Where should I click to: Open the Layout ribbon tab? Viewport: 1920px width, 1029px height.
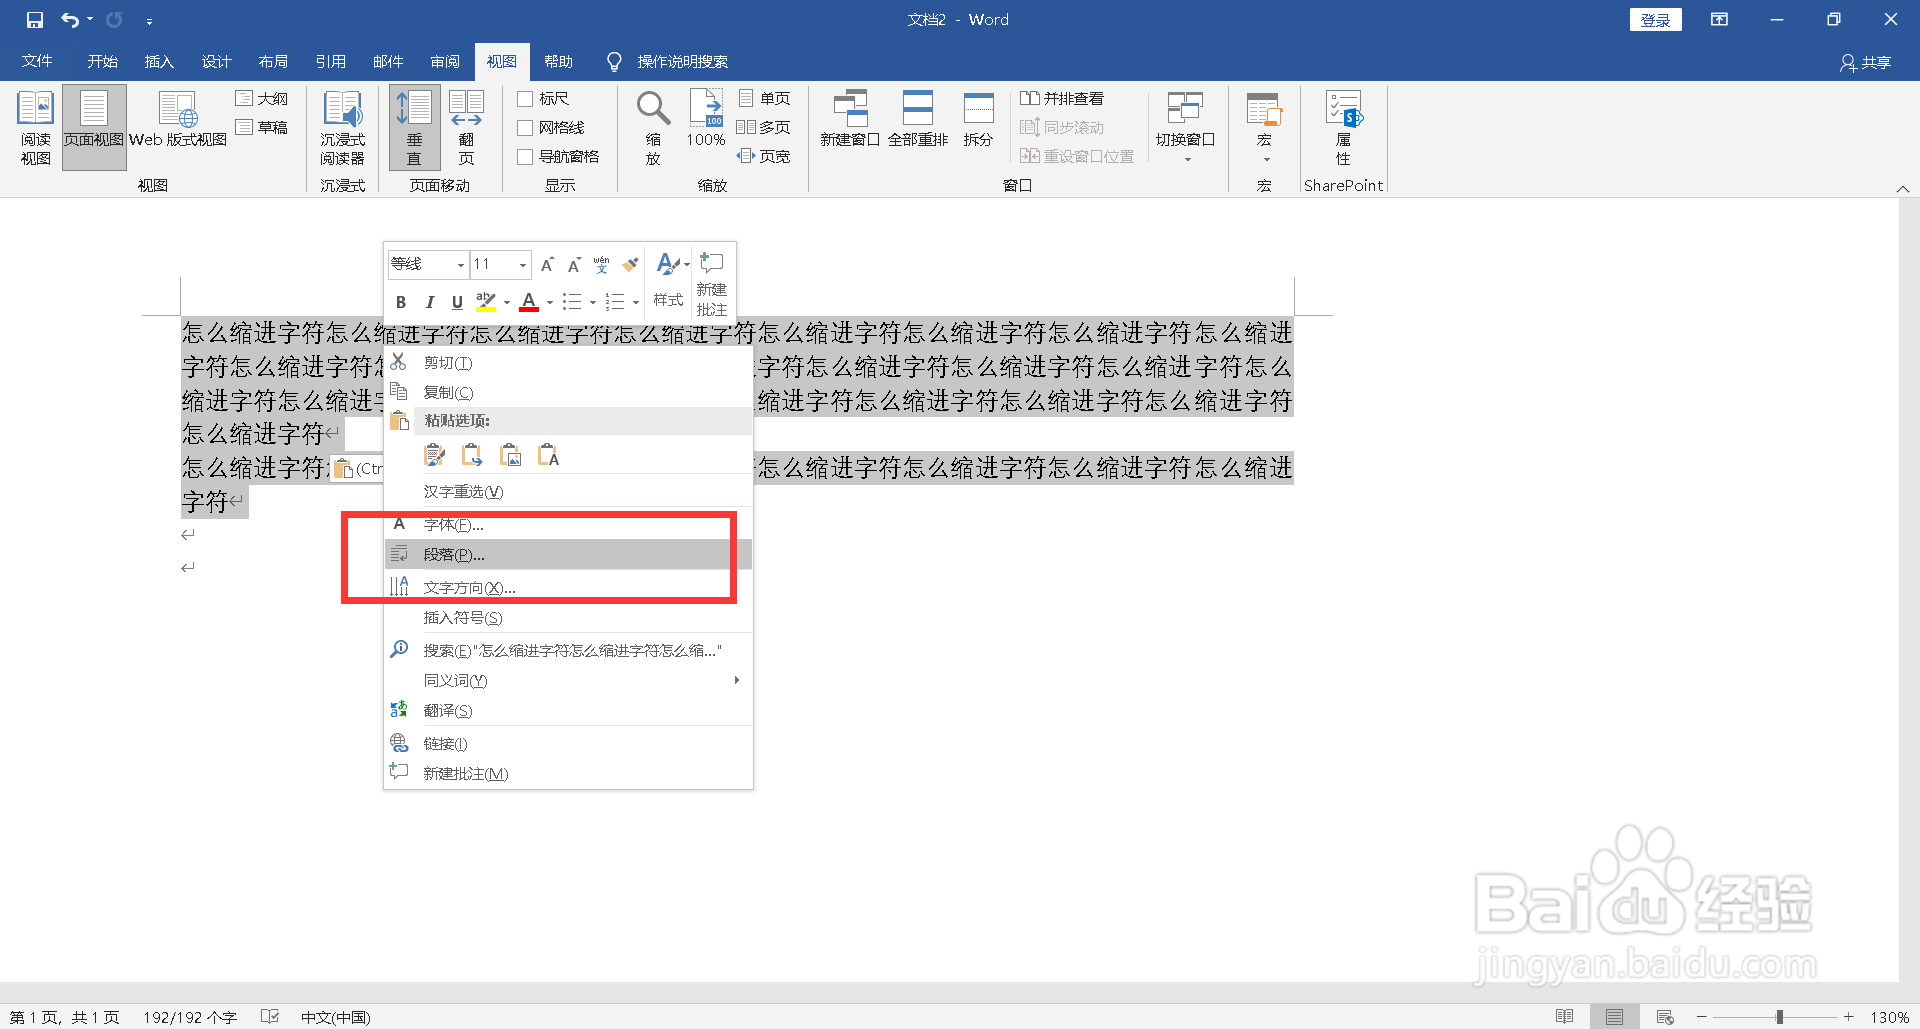click(x=273, y=62)
